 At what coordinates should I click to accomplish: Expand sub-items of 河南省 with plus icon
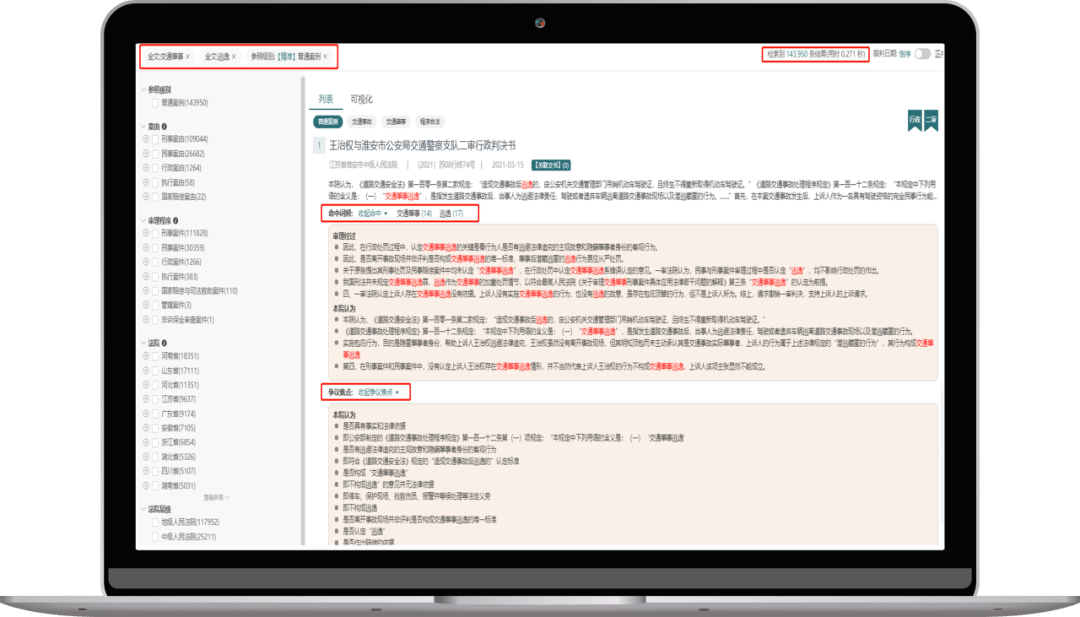[146, 356]
